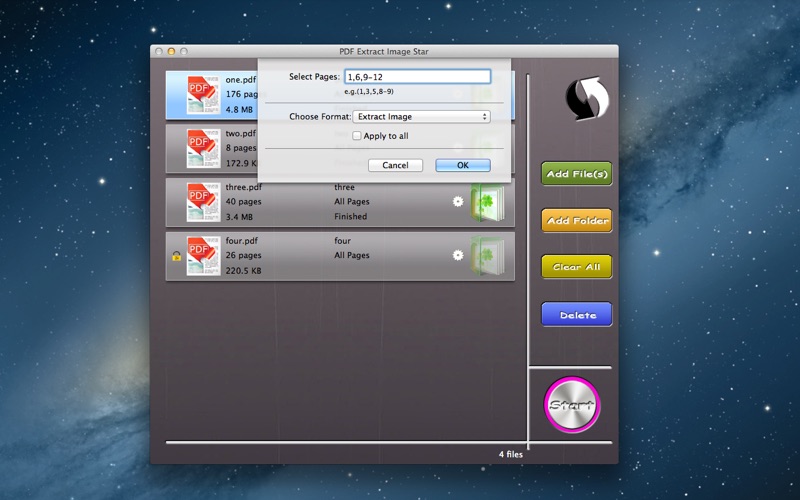Click 'All Pages' in four.pdf row

(x=352, y=255)
